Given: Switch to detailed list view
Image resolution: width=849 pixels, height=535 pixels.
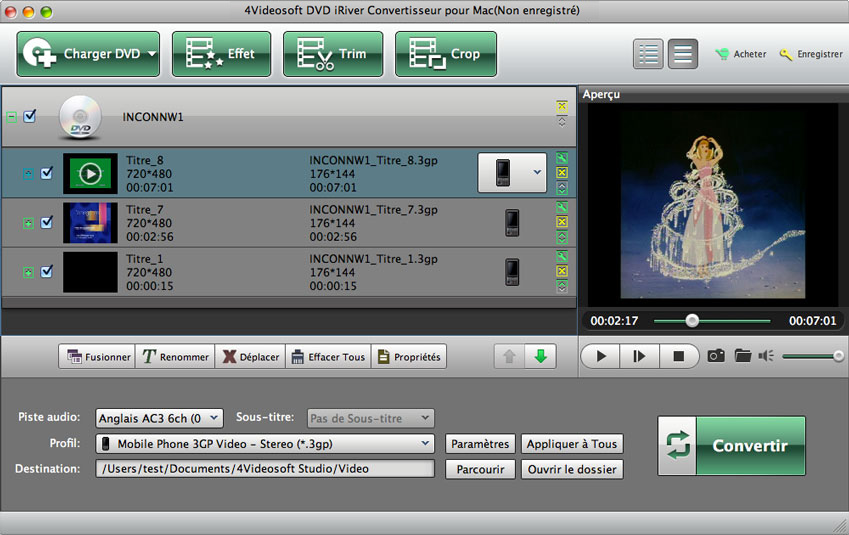Looking at the screenshot, I should [648, 54].
